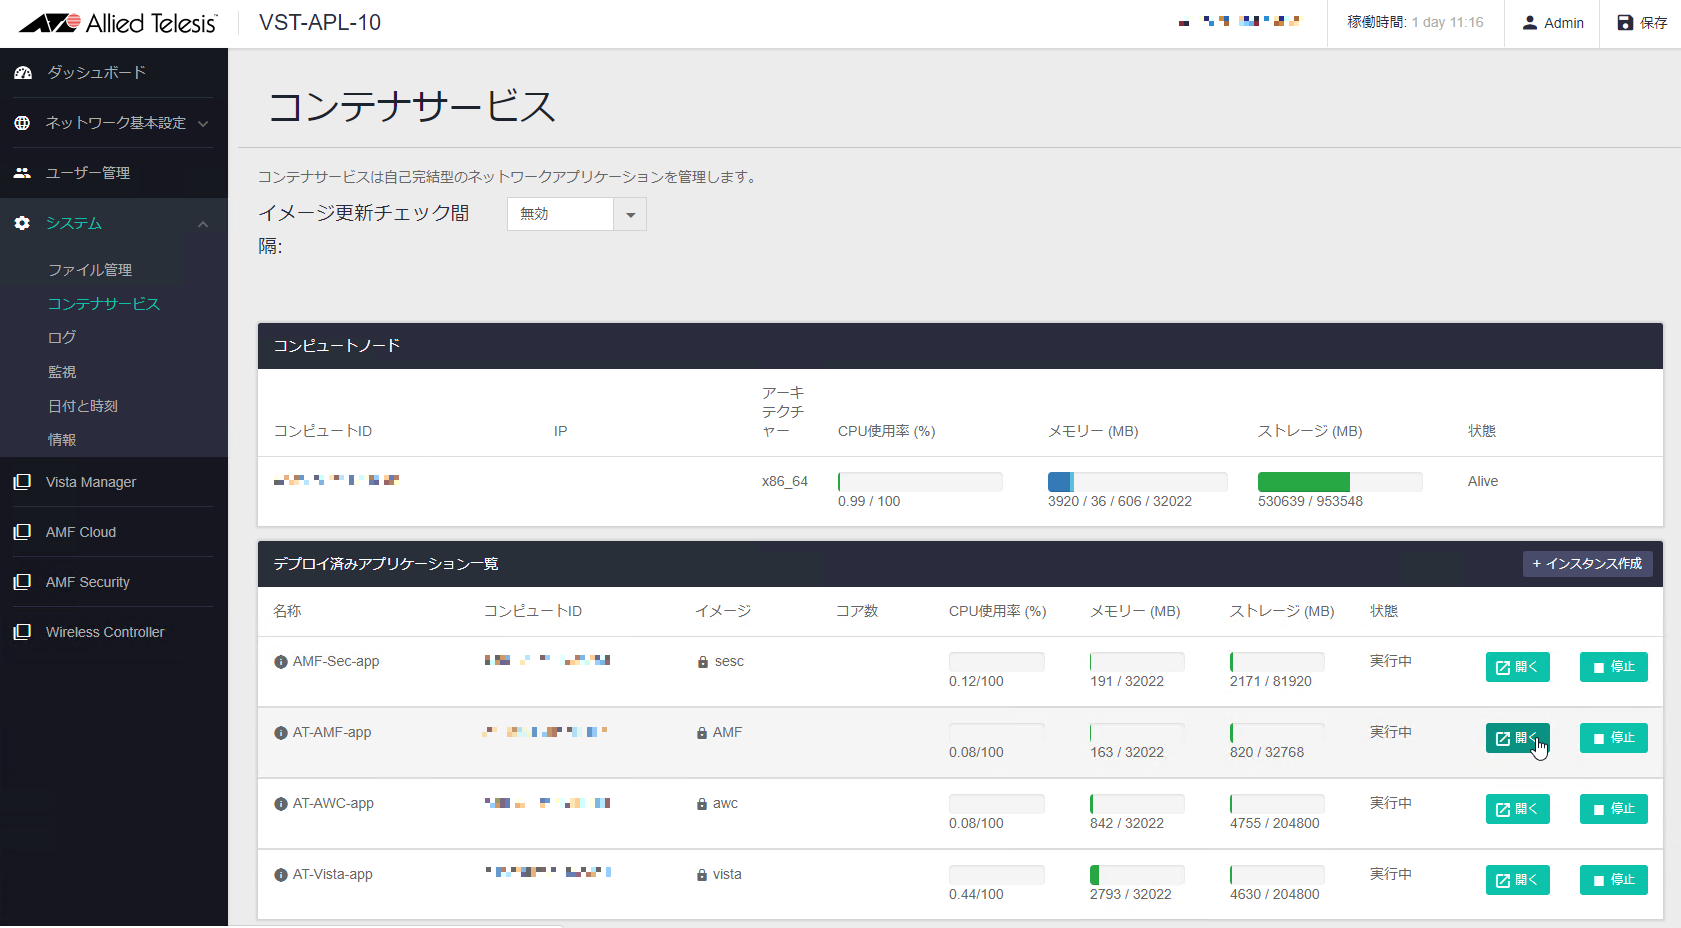Click the VST-APL-10 device name

[x=320, y=23]
